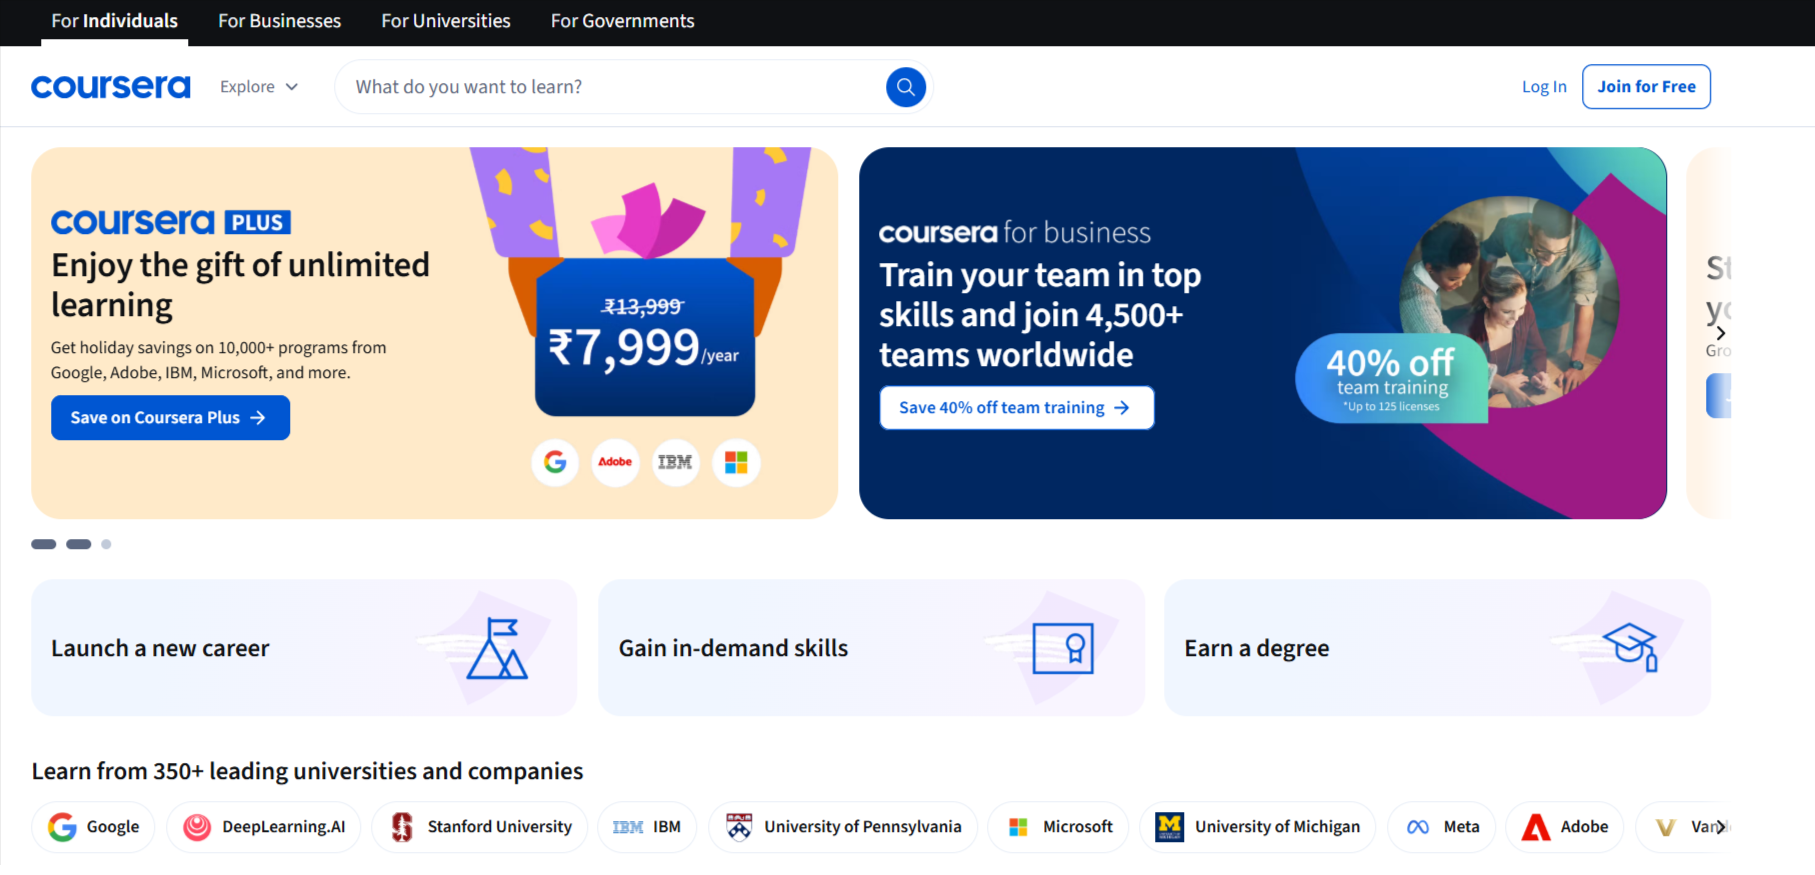Select the third small carousel dot
The image size is (1815, 875).
point(106,544)
